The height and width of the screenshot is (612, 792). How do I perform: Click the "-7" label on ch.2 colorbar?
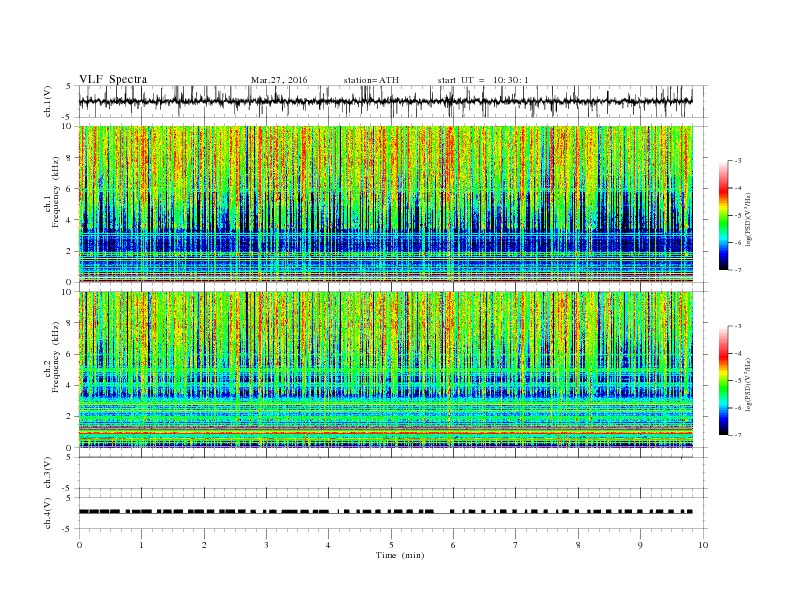(738, 435)
